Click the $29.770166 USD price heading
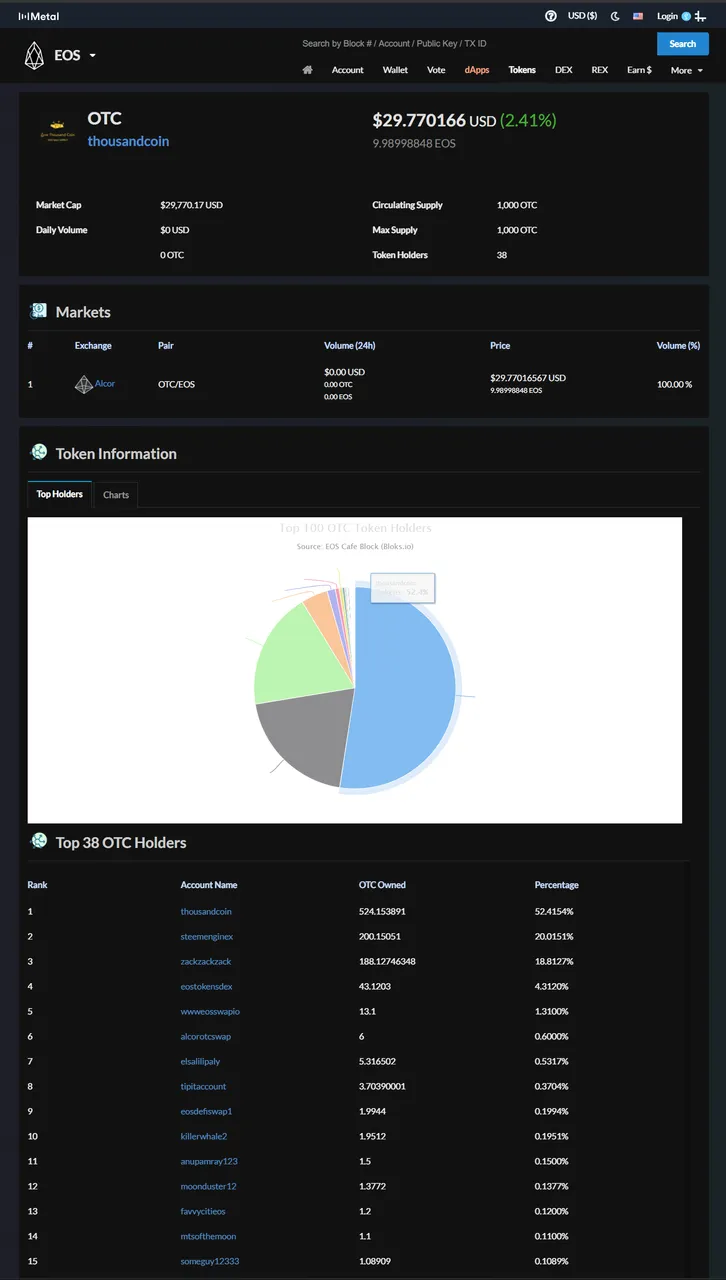Image resolution: width=726 pixels, height=1280 pixels. [x=434, y=120]
